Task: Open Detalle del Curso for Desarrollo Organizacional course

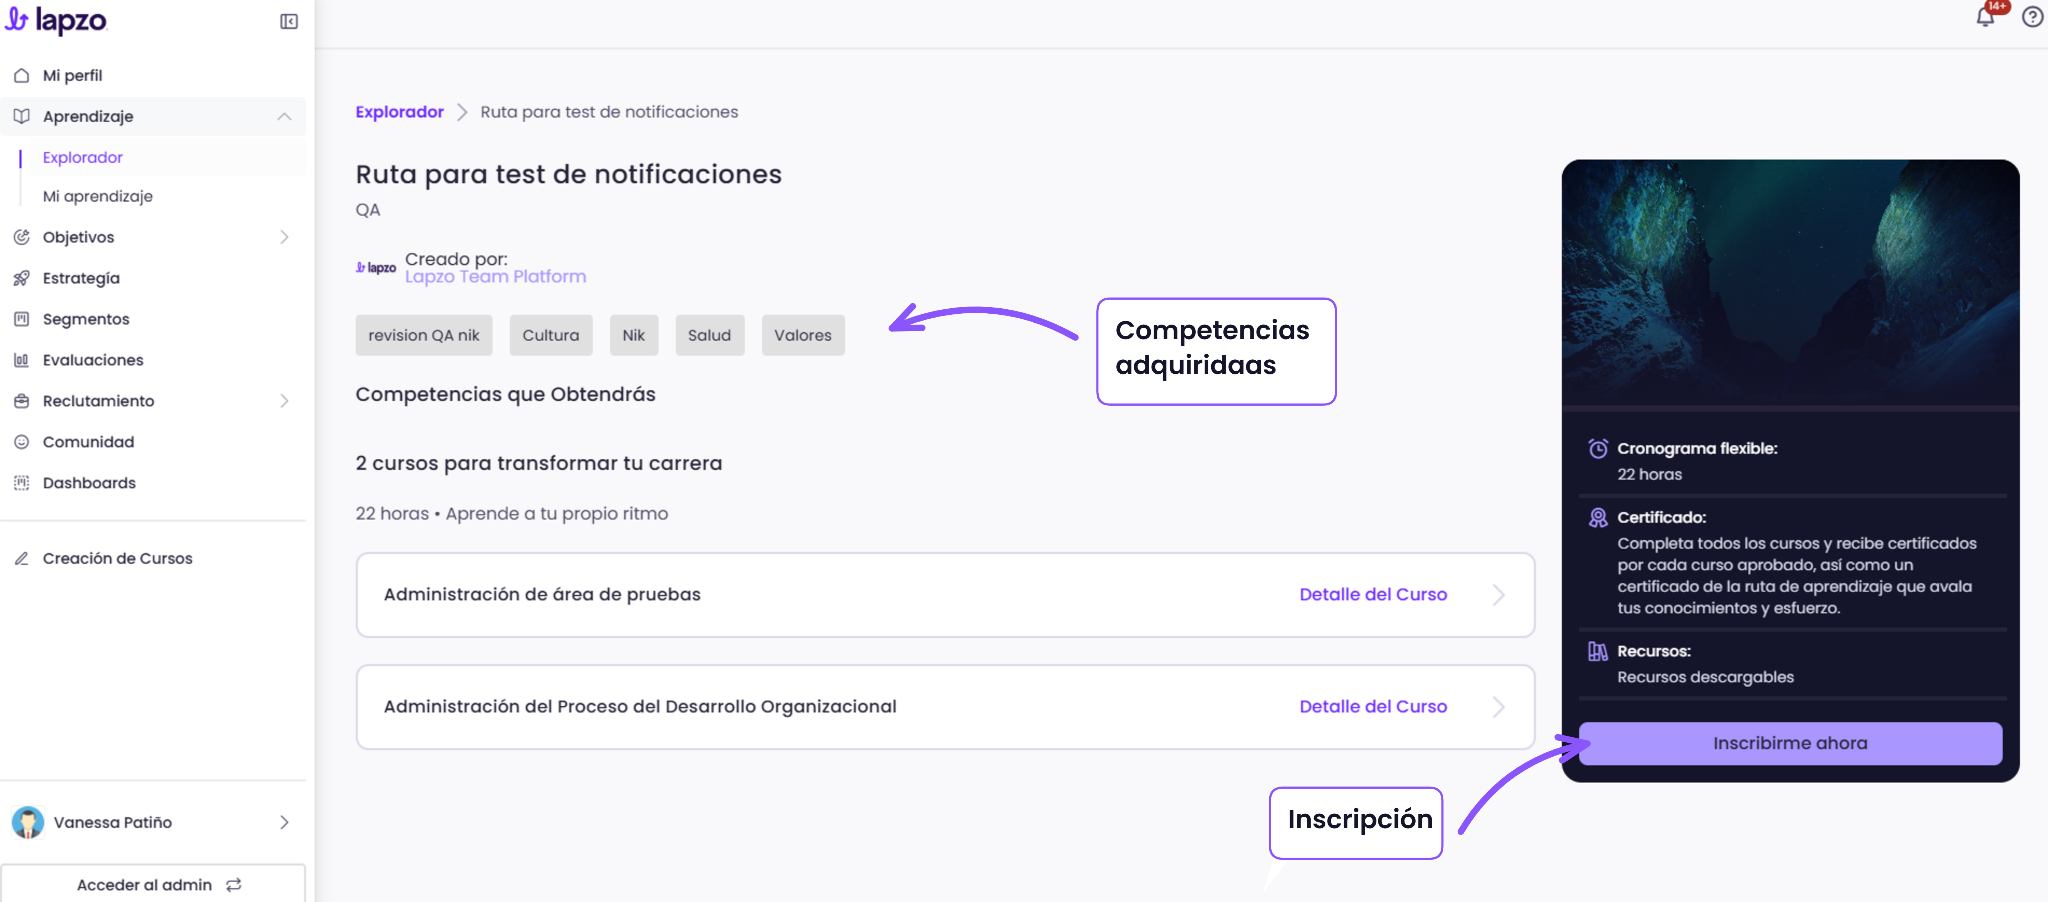Action: click(1373, 706)
